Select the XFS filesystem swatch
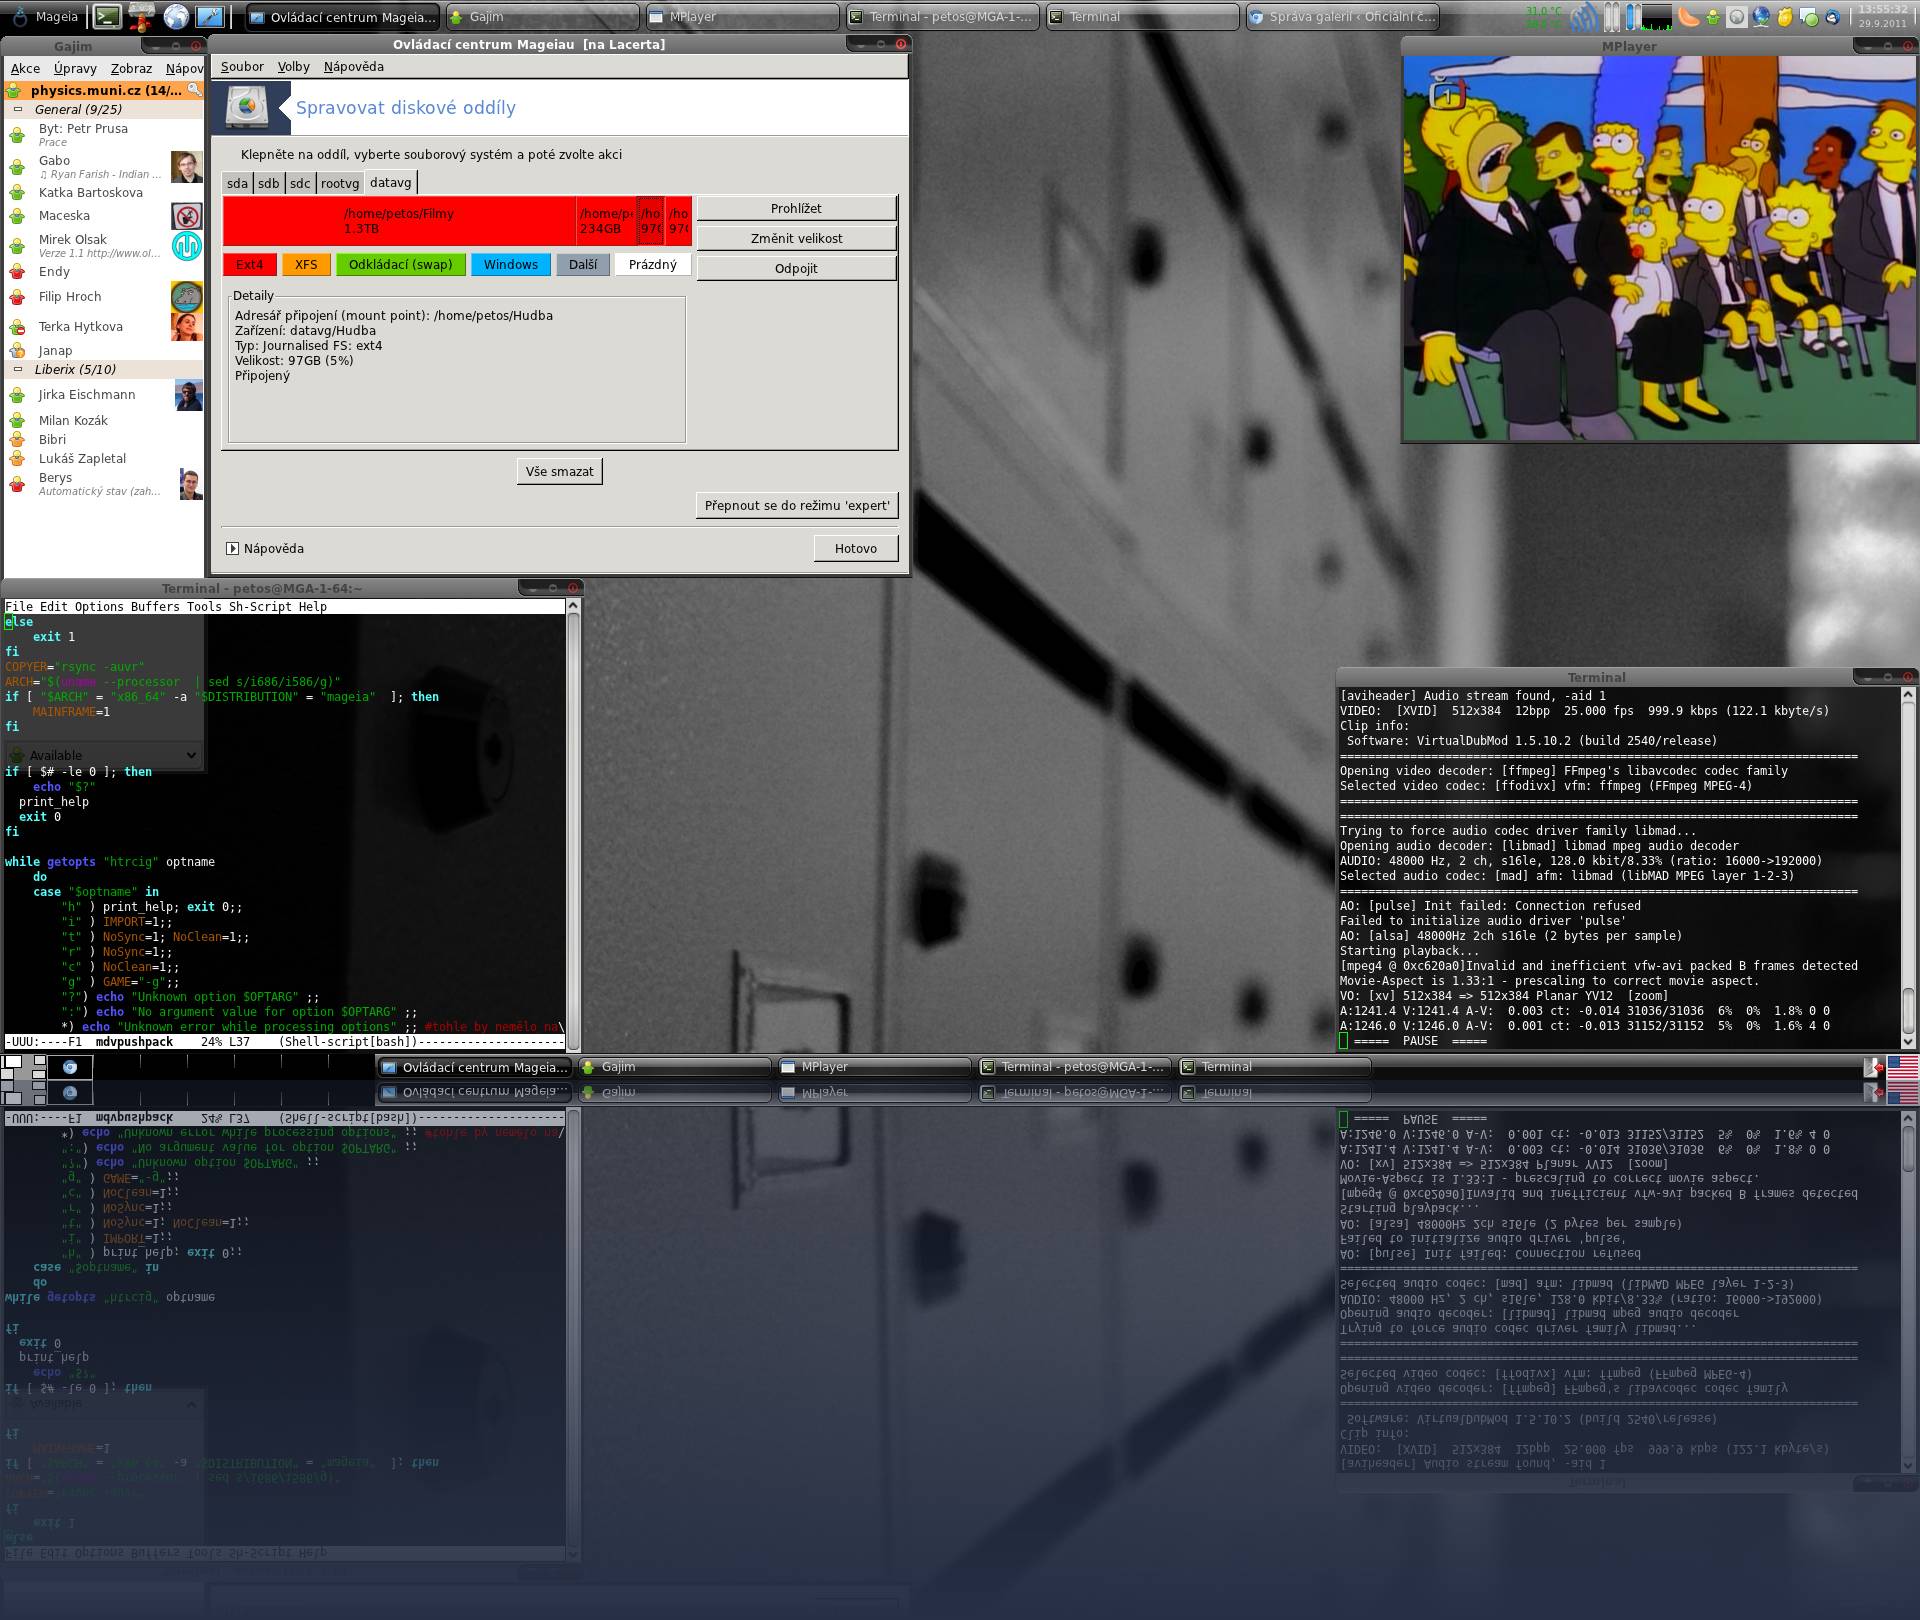 coord(306,265)
